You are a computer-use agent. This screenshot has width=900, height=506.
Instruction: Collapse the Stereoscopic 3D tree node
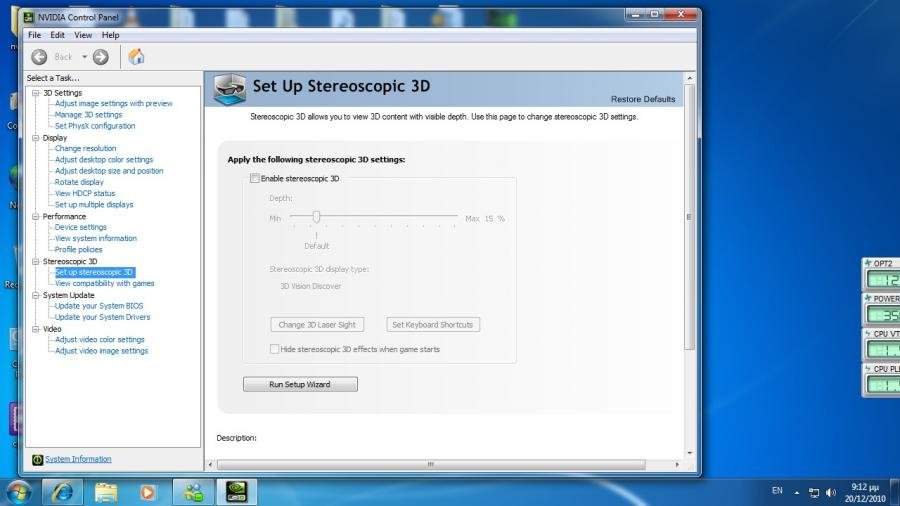[36, 261]
